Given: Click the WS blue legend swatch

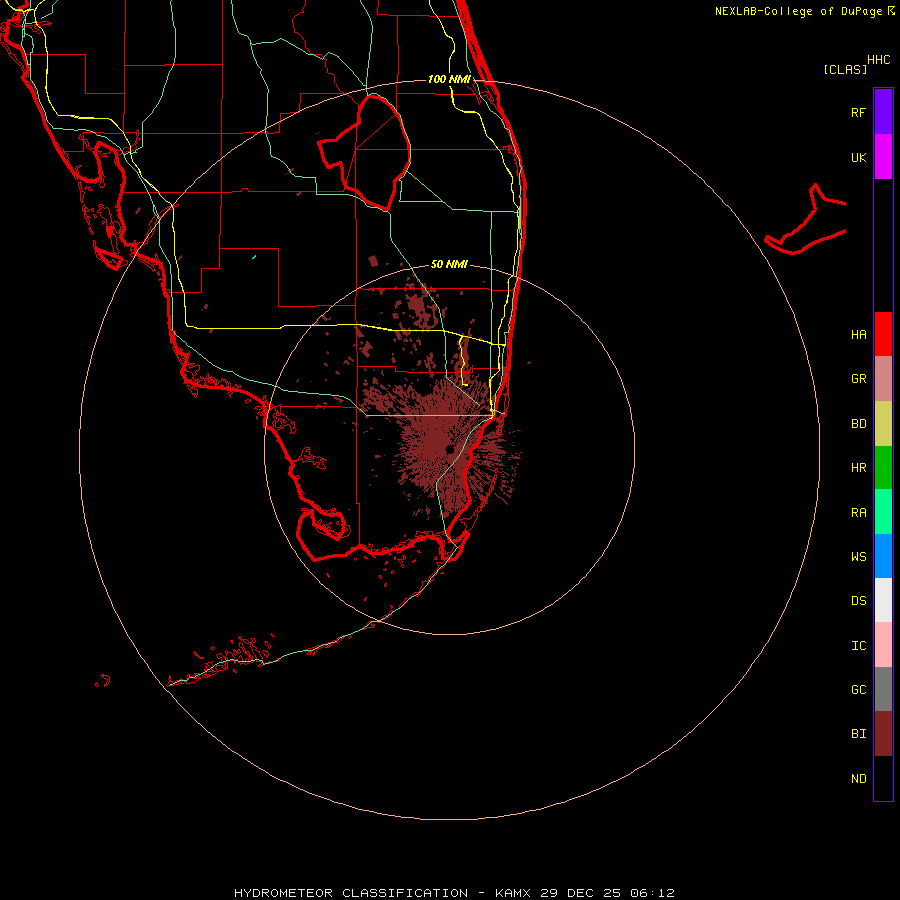Looking at the screenshot, I should click(x=883, y=556).
